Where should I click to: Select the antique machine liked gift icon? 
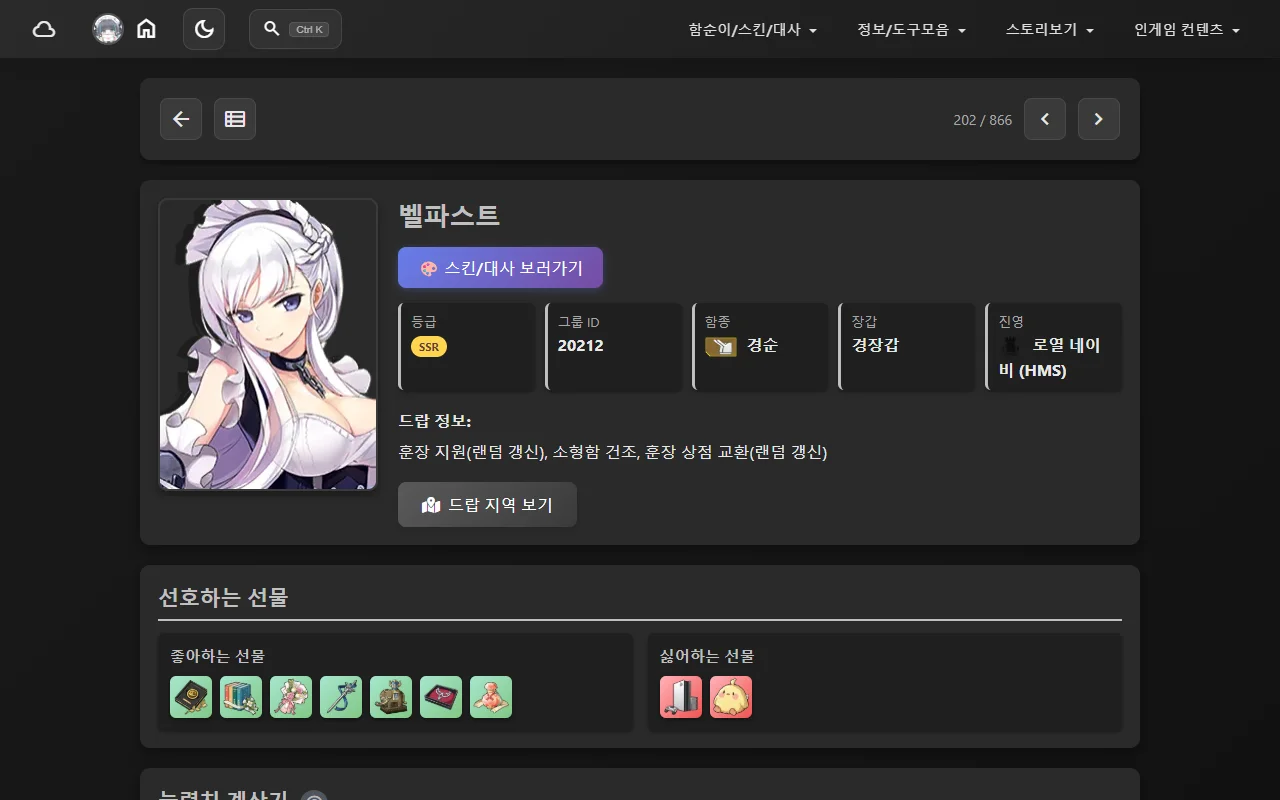pos(391,697)
